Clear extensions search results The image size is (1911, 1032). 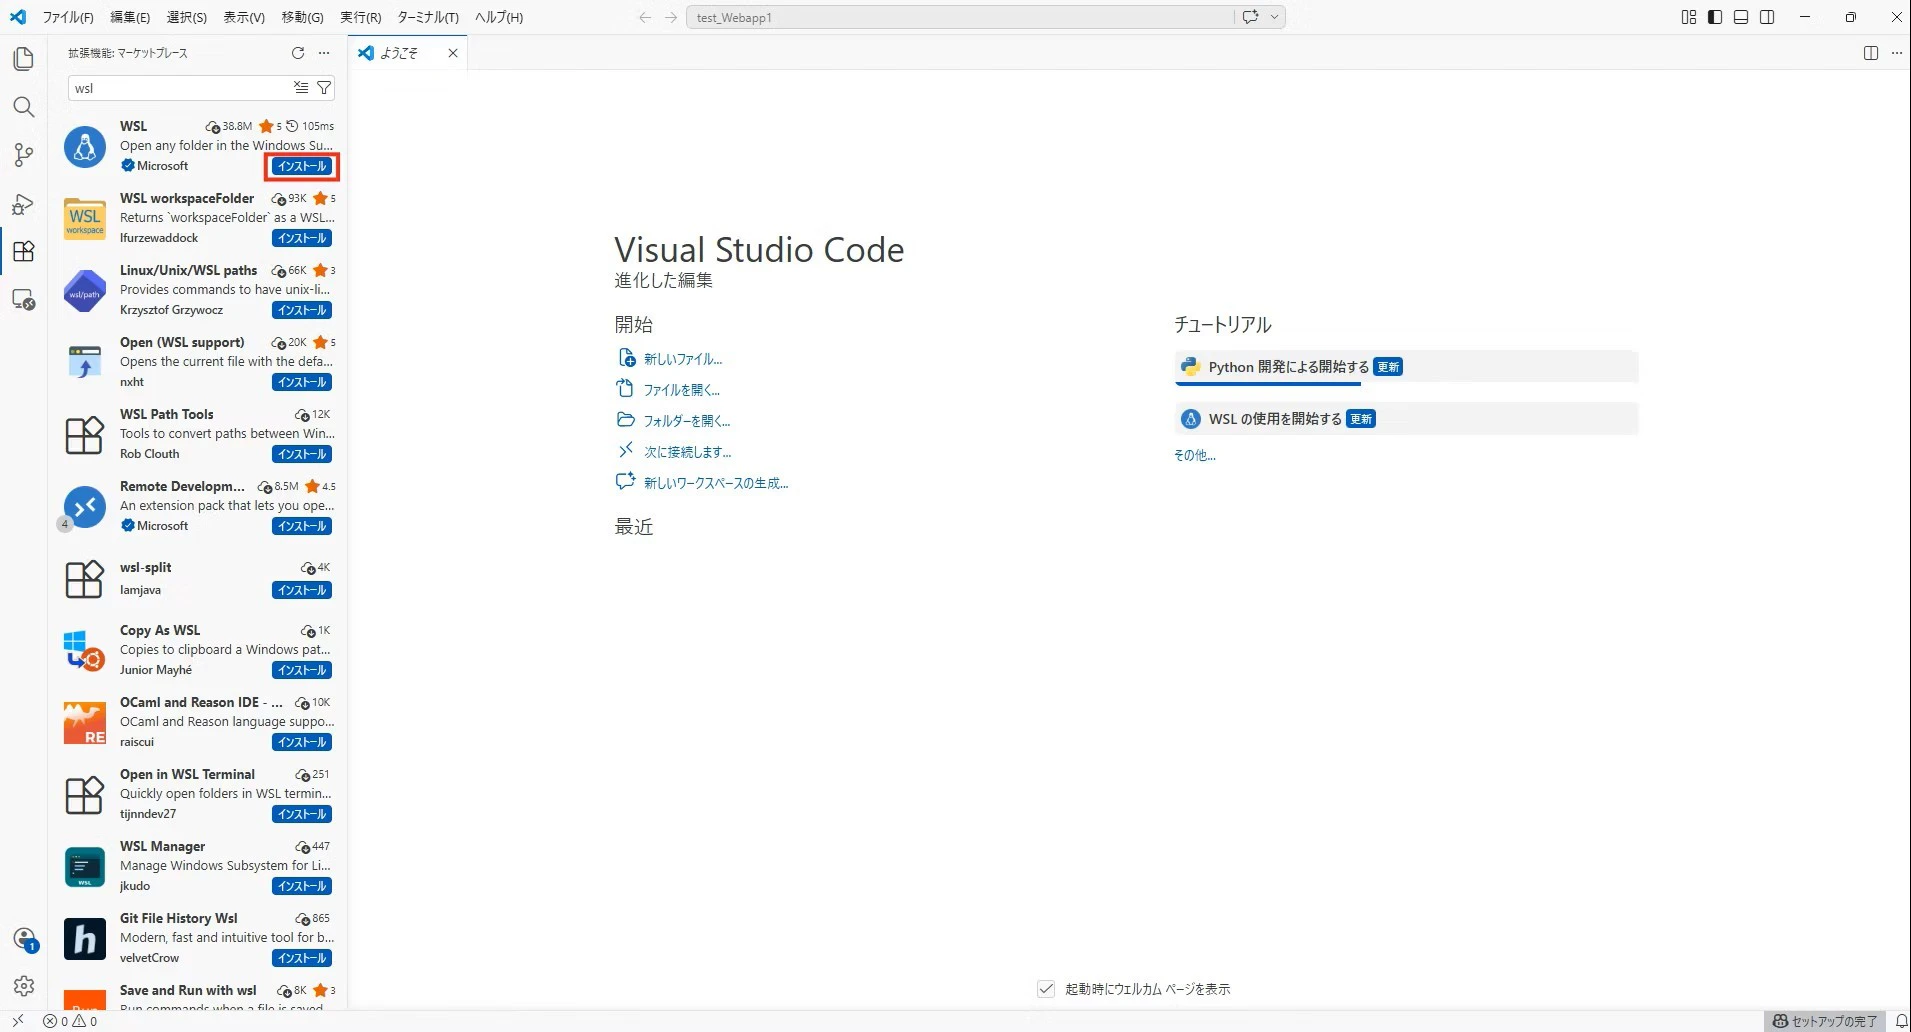(301, 88)
